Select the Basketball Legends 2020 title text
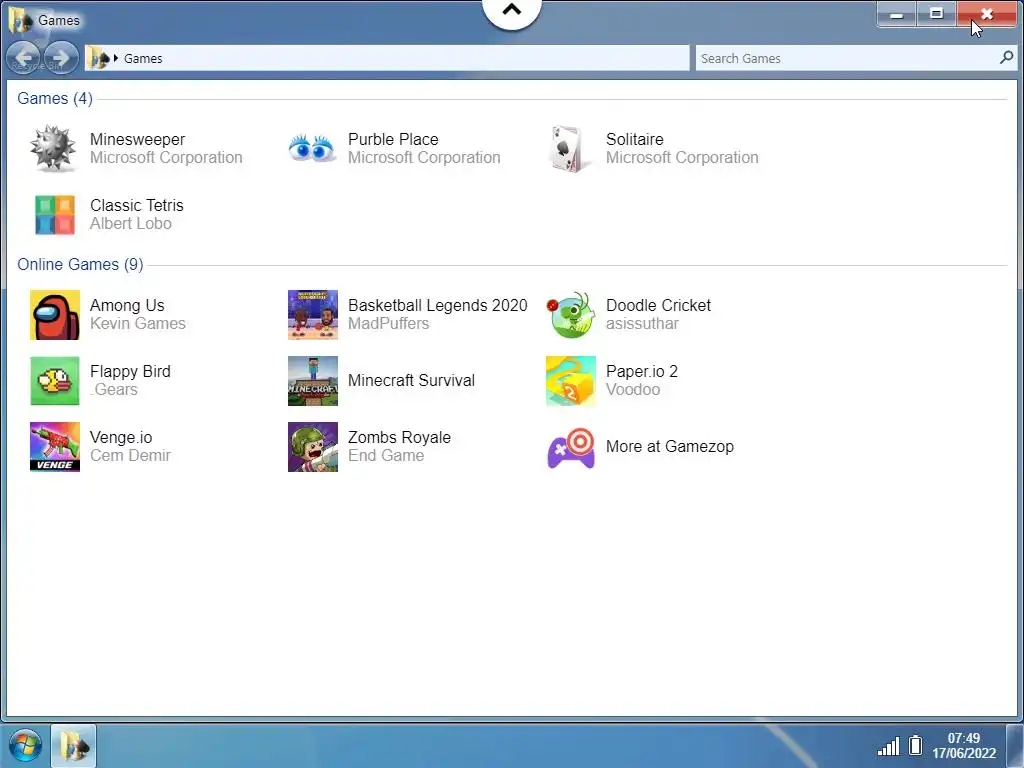Image resolution: width=1024 pixels, height=768 pixels. (438, 305)
